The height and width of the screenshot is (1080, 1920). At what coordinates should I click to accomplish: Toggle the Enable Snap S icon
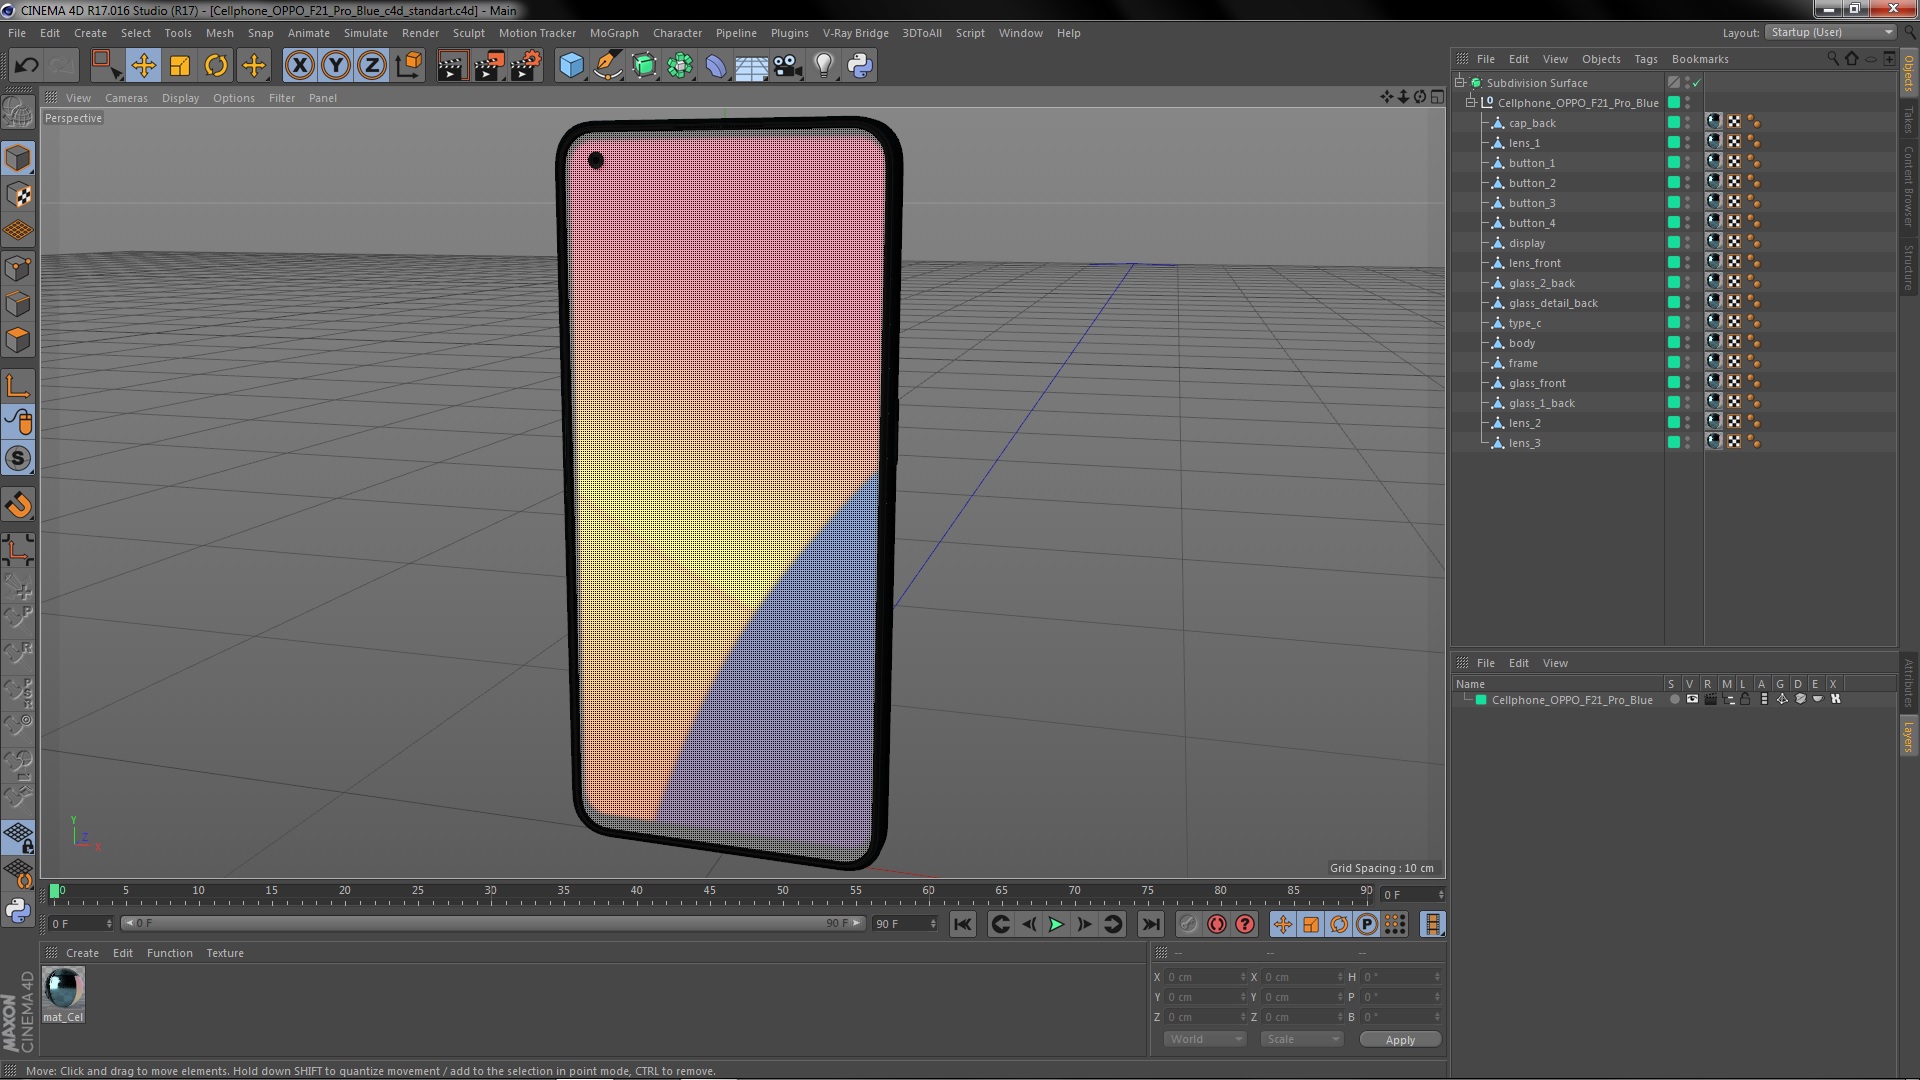(x=18, y=459)
